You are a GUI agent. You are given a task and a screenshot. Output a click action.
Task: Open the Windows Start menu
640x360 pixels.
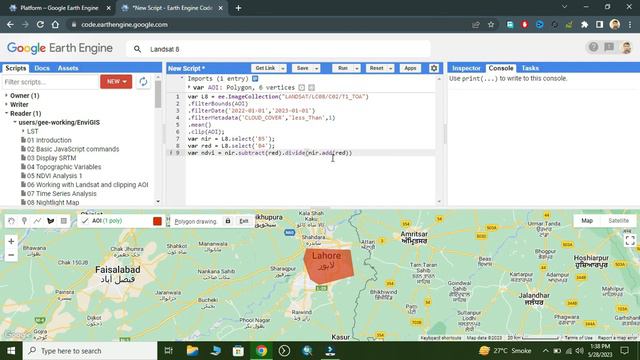pos(11,351)
